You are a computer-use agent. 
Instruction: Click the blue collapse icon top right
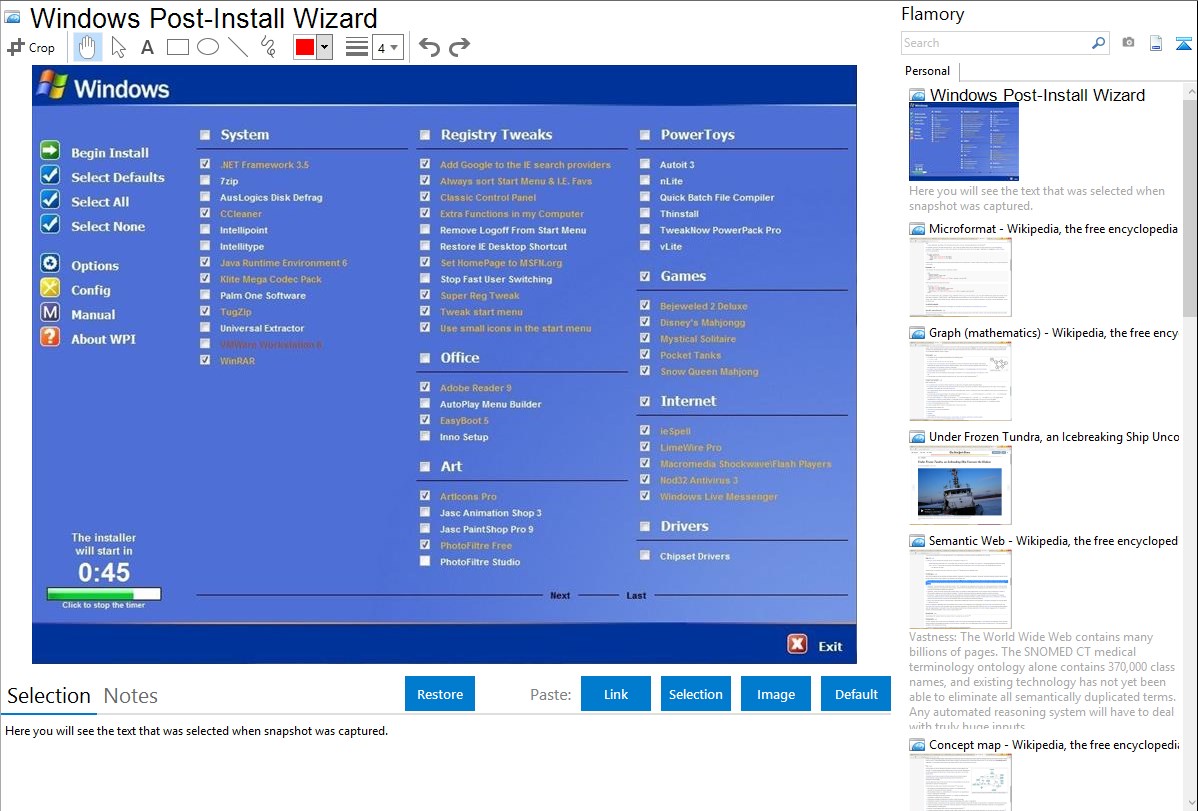pyautogui.click(x=1183, y=43)
